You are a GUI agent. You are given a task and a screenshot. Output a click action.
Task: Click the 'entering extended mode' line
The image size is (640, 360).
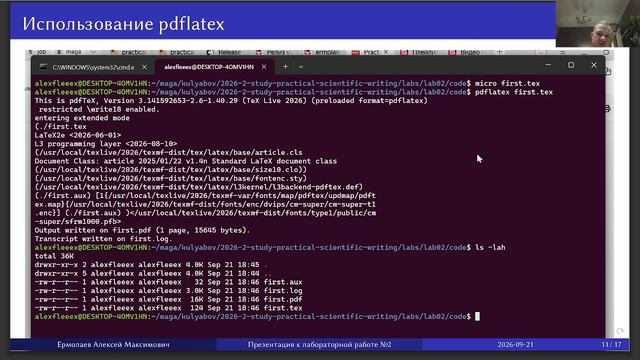coord(82,118)
